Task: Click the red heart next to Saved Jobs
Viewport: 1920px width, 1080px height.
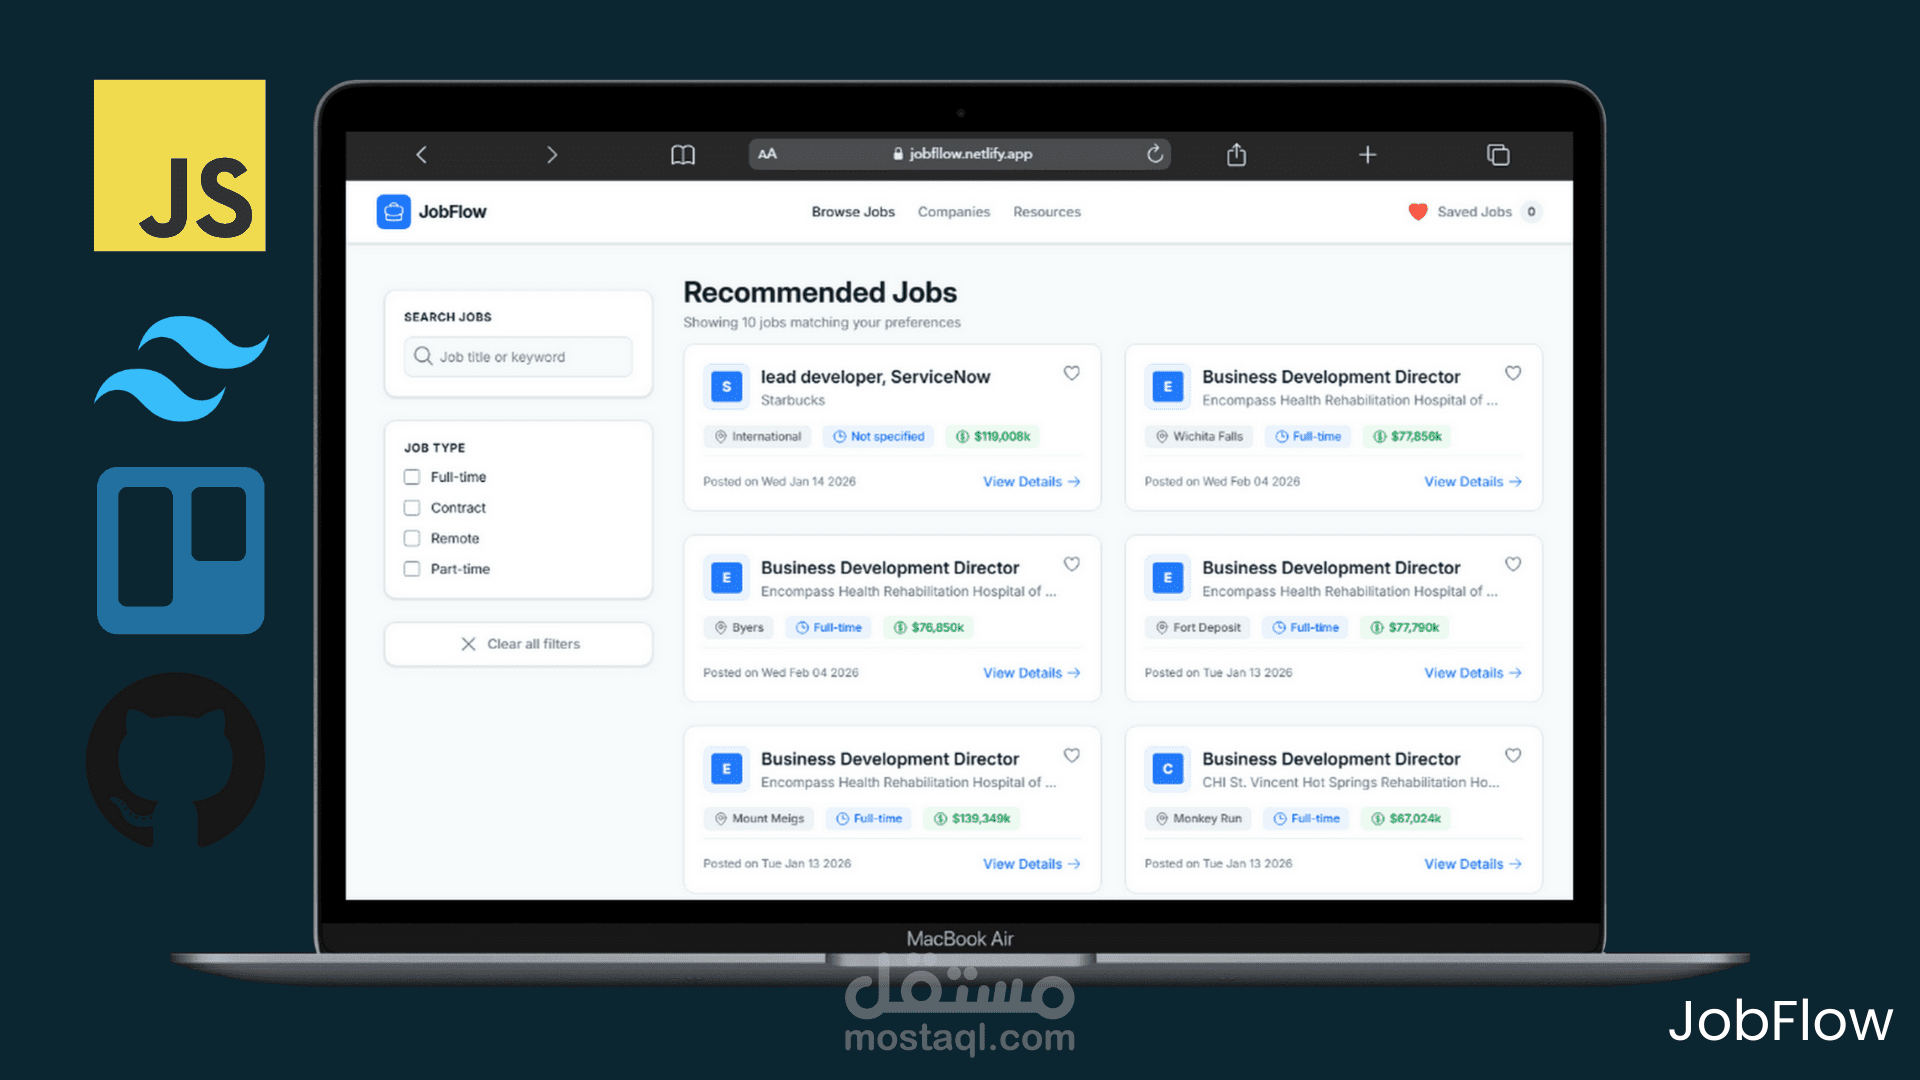Action: 1418,212
